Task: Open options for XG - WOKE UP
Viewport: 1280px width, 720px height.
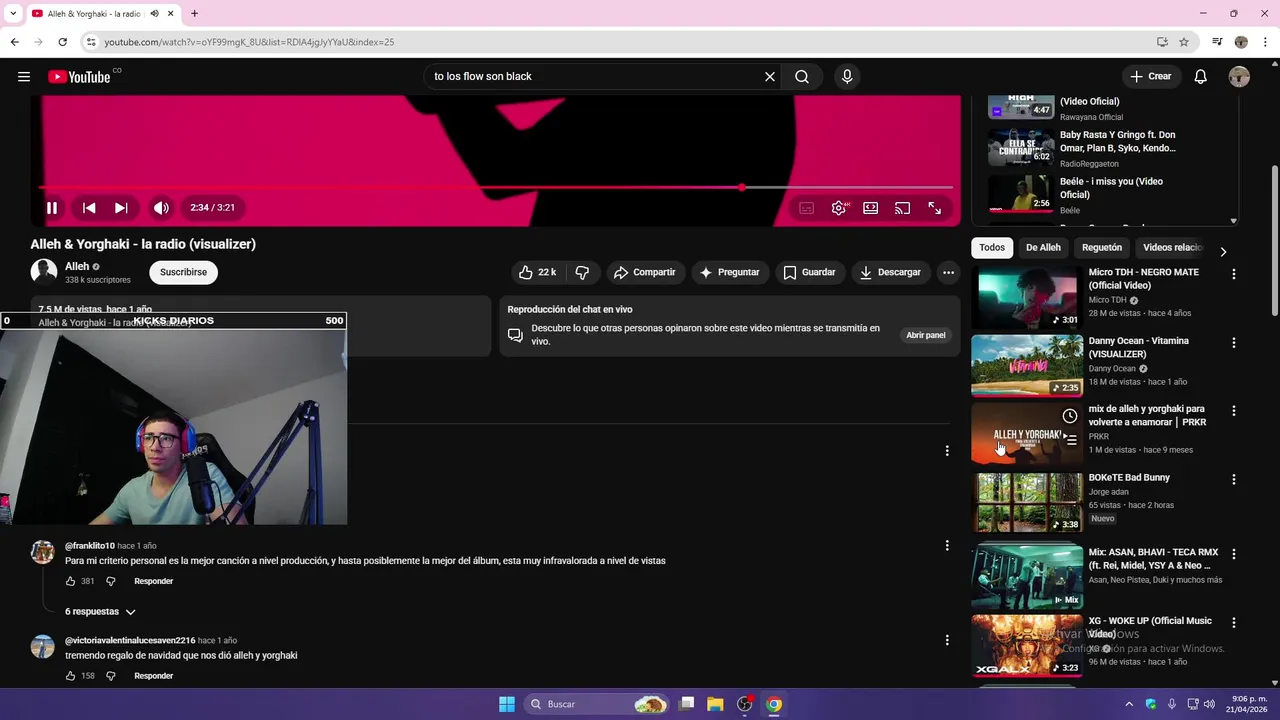Action: click(x=1233, y=623)
